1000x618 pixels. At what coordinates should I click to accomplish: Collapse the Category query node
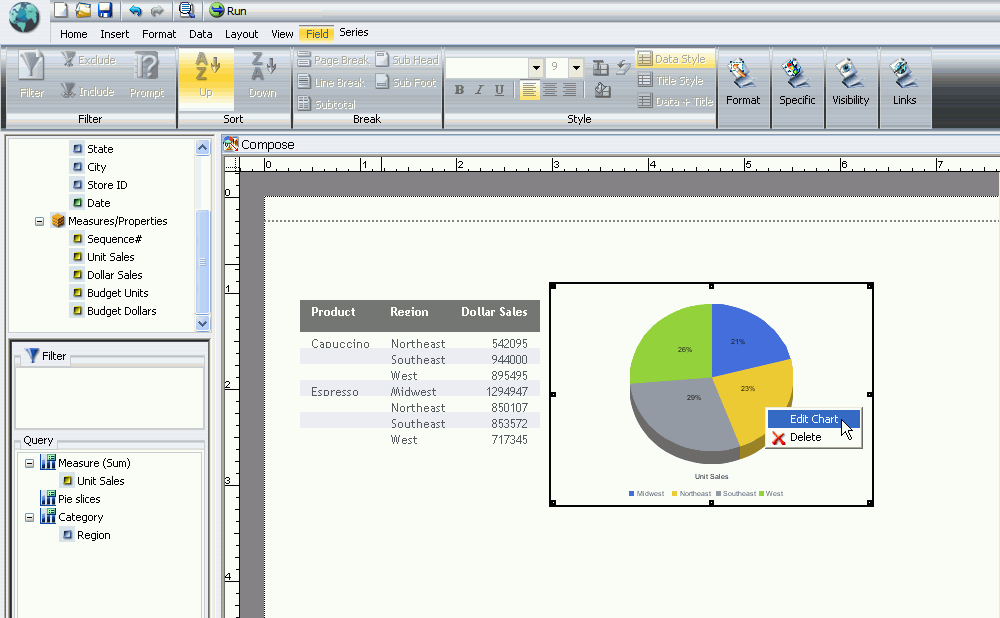point(29,517)
